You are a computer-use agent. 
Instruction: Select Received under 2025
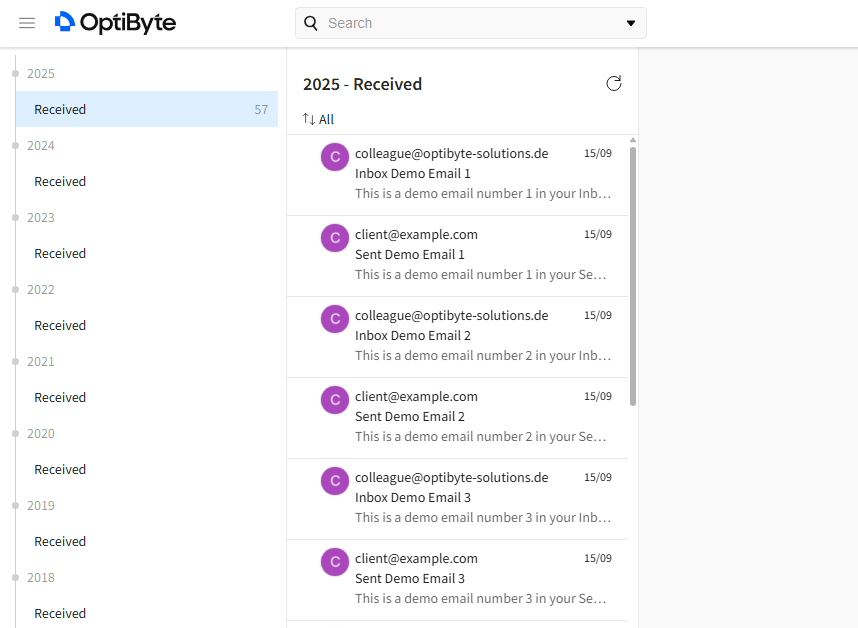147,109
